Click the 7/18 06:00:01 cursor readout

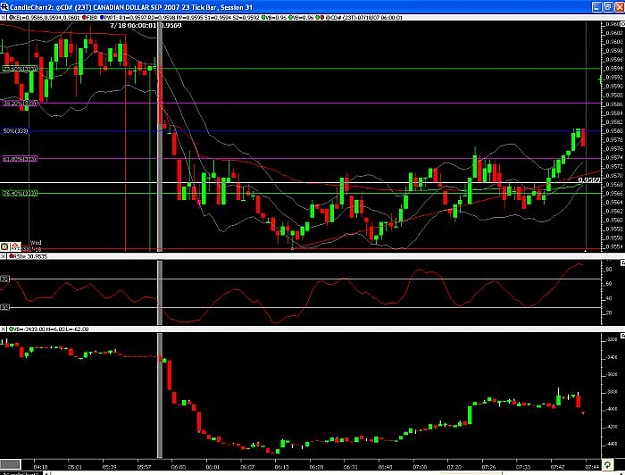tap(134, 26)
